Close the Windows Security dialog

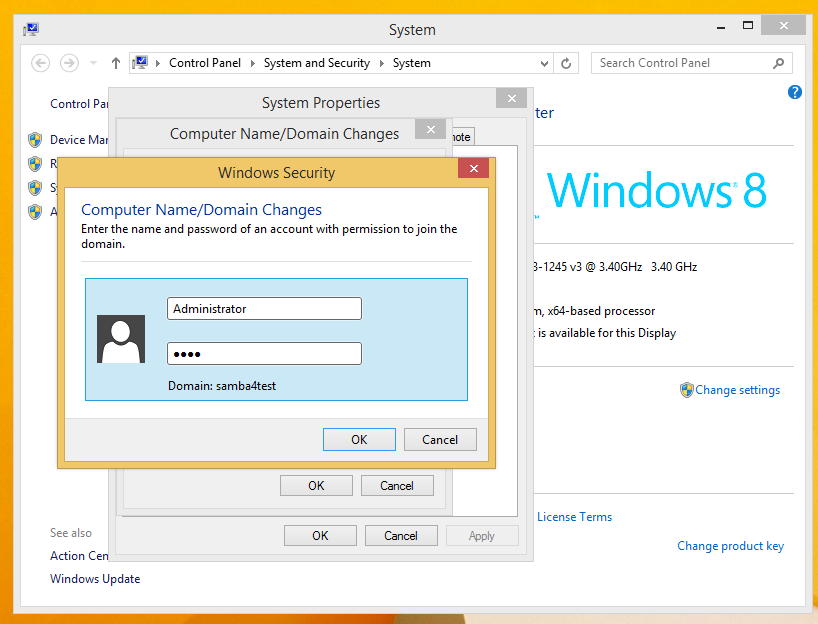click(474, 168)
